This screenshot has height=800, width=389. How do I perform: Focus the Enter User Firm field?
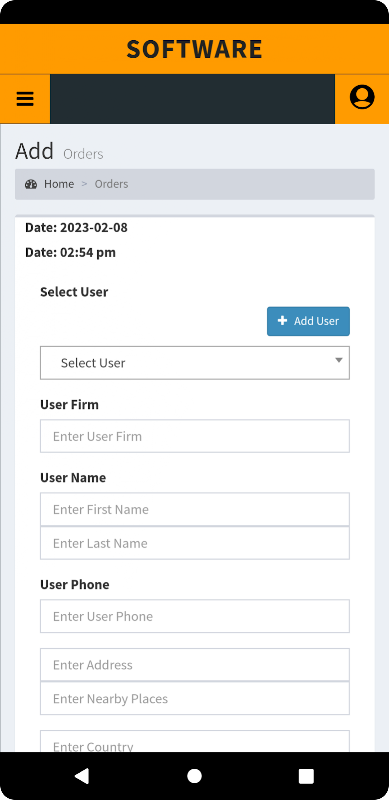point(195,436)
